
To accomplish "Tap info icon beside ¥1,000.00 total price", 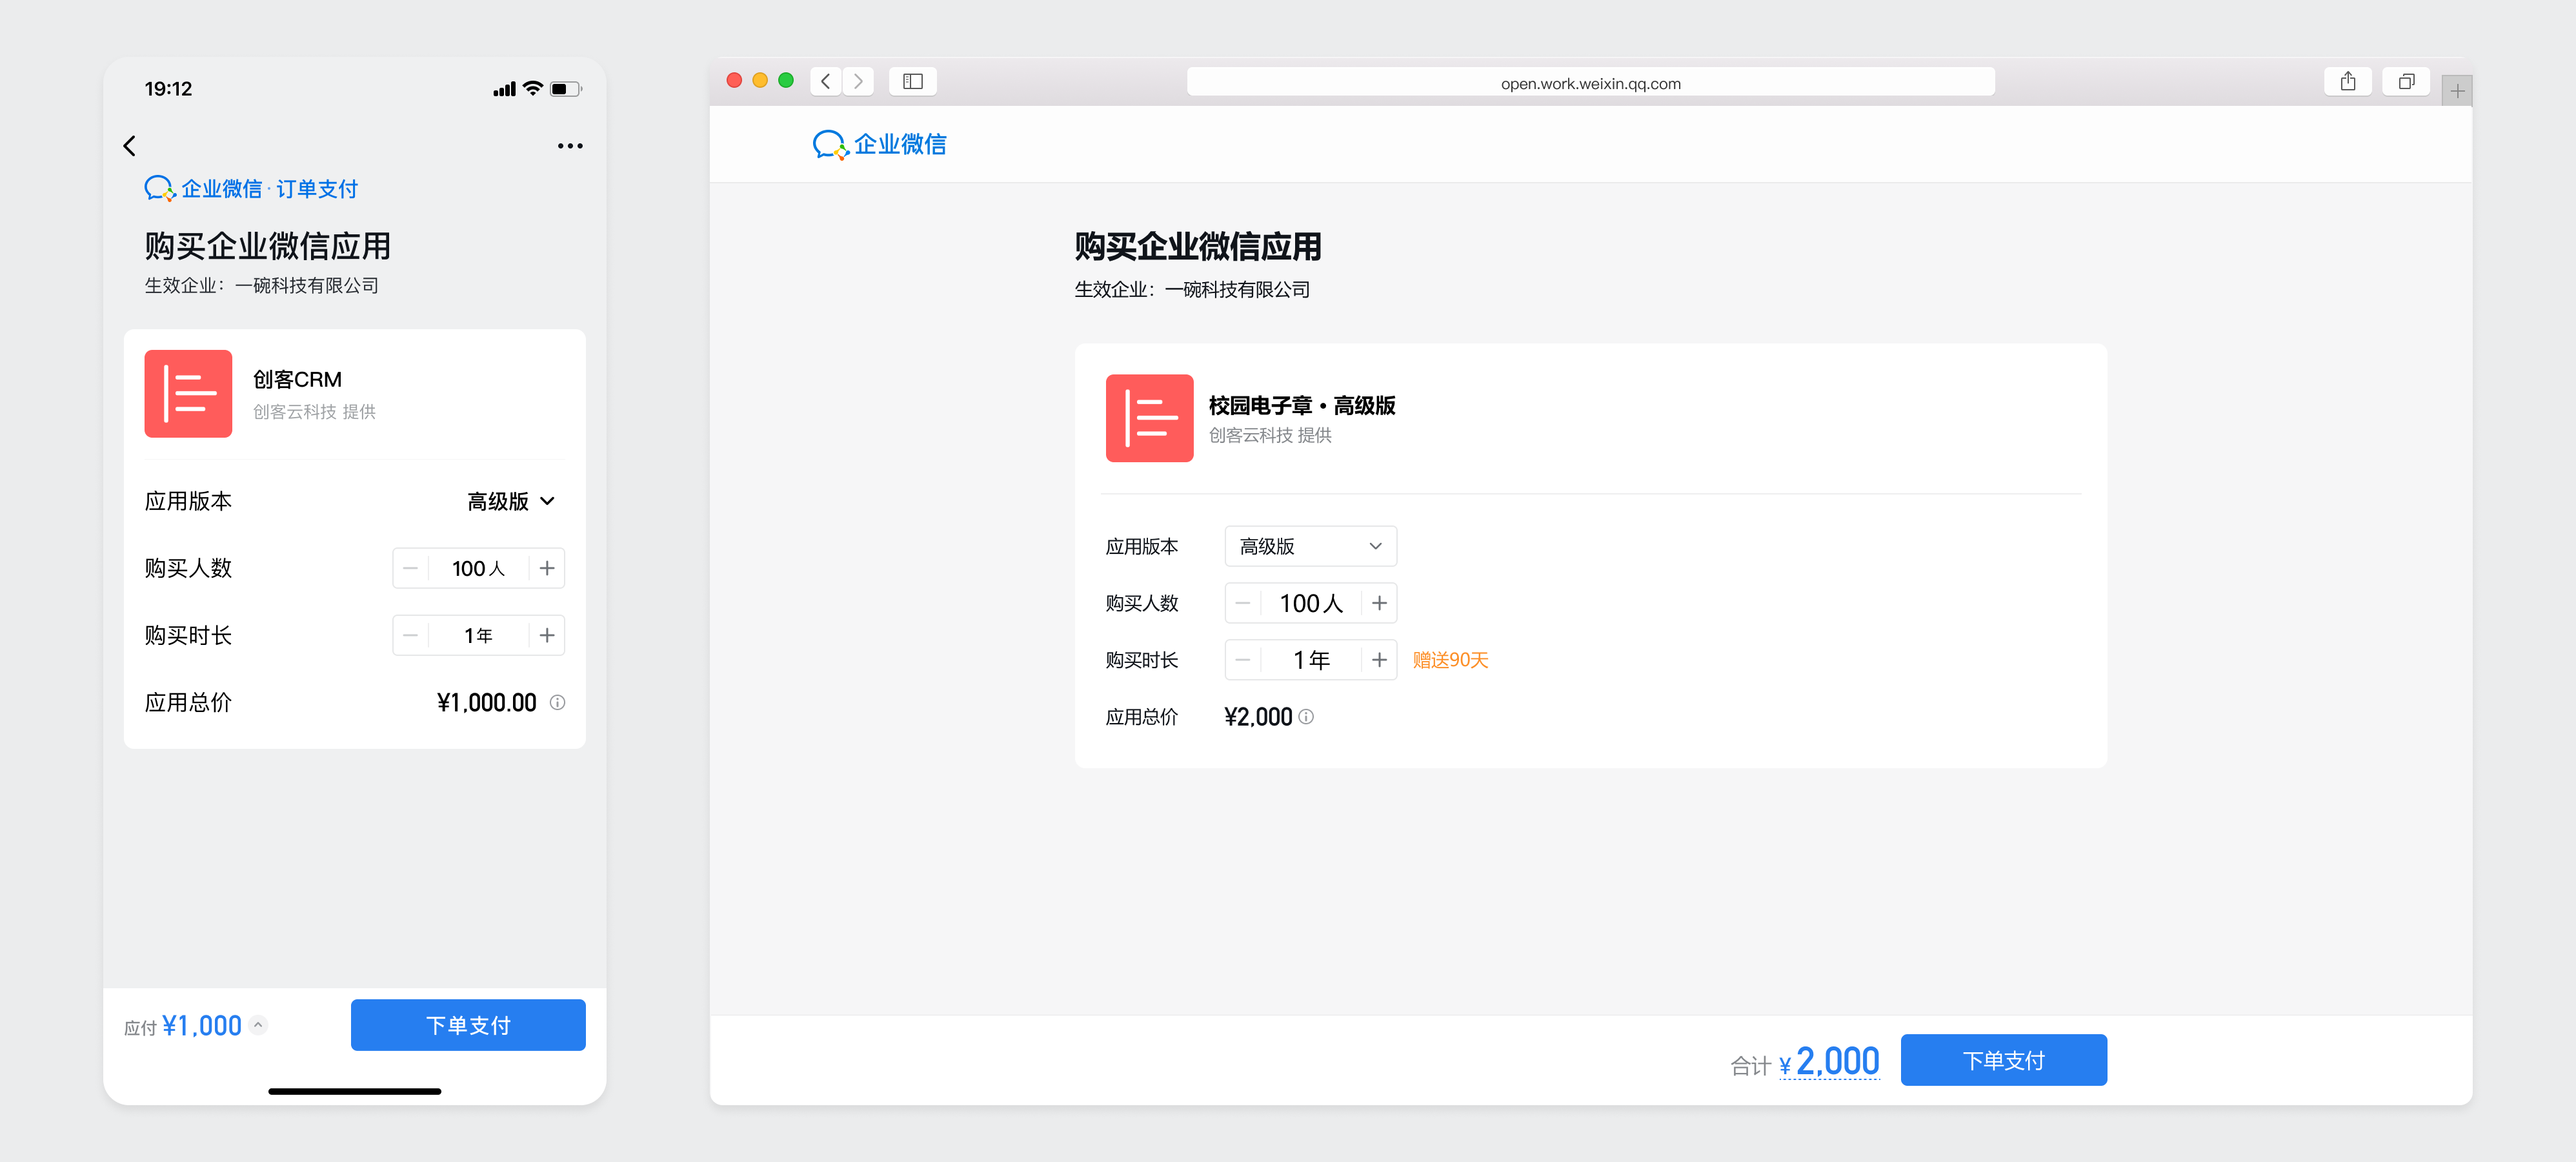I will [x=558, y=702].
